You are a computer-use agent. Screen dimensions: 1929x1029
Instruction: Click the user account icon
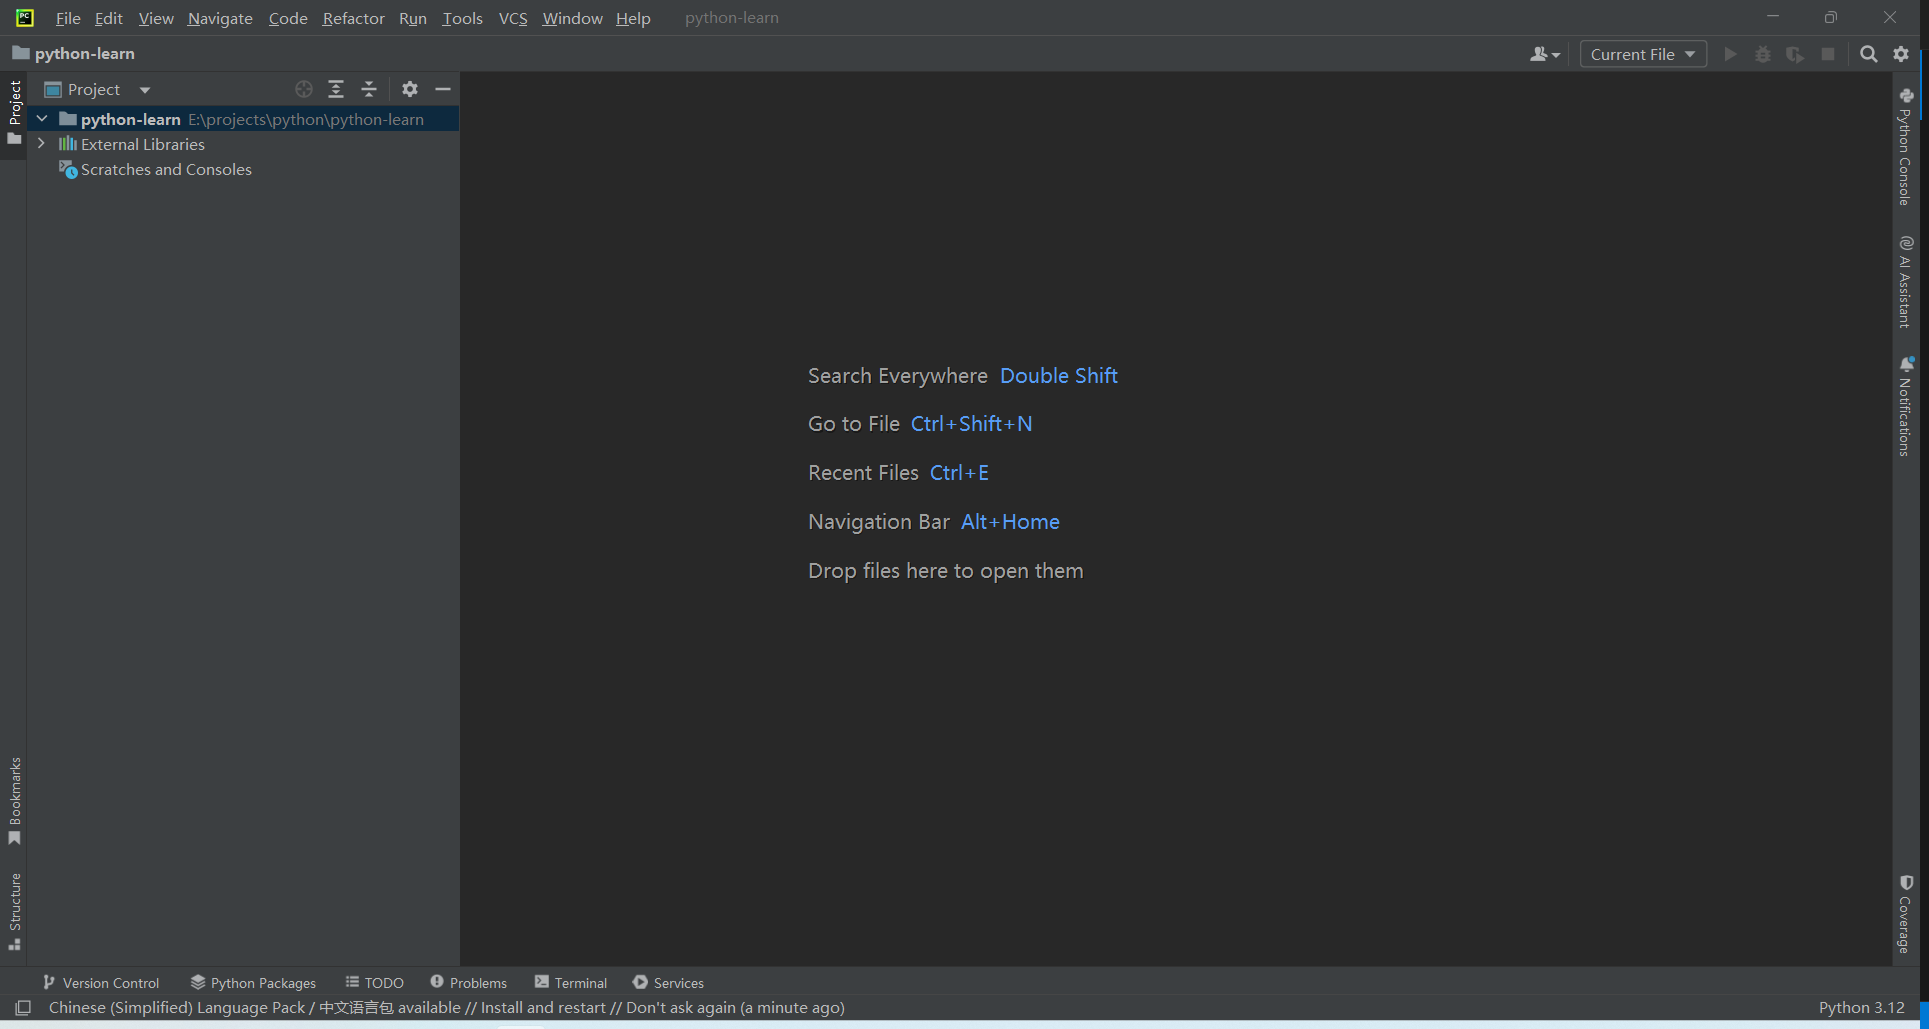pos(1544,54)
